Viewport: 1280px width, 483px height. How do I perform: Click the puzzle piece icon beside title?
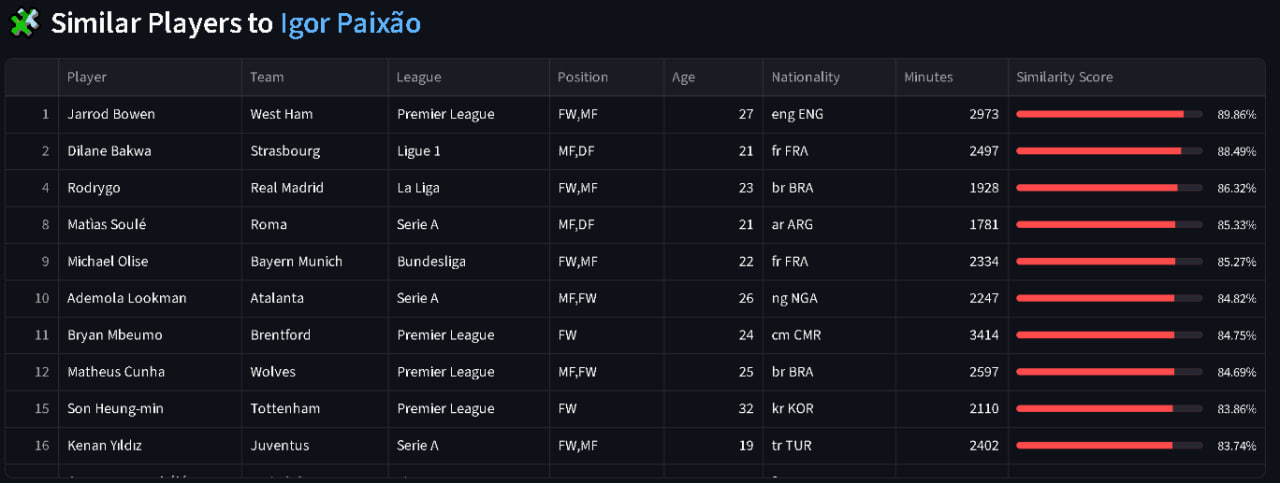(23, 22)
